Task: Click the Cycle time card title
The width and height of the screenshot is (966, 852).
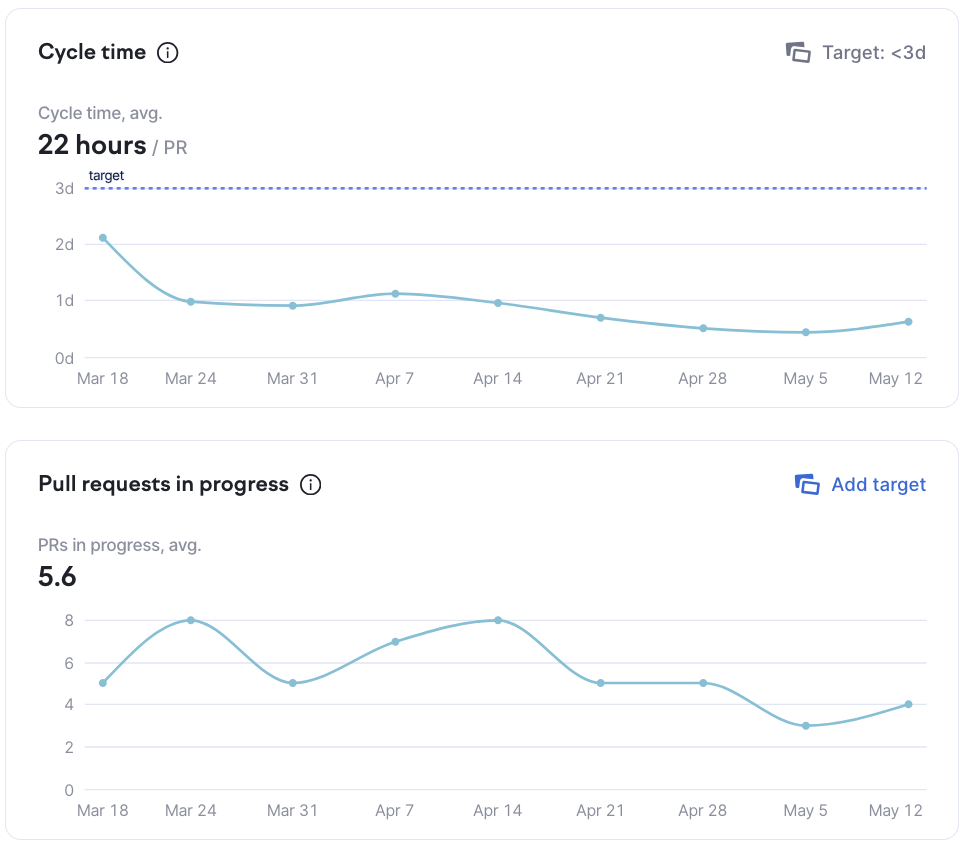Action: pos(92,53)
